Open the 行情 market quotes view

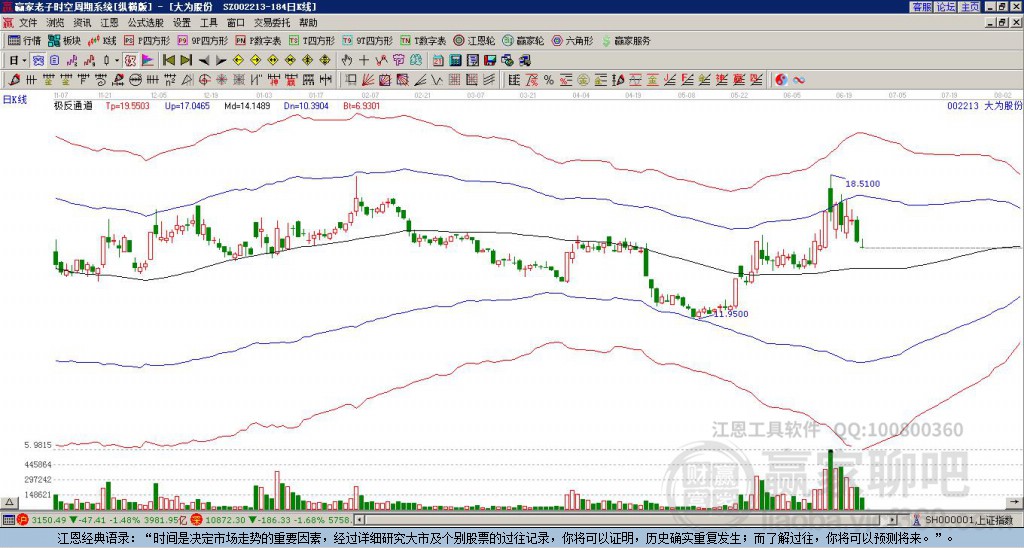click(24, 40)
